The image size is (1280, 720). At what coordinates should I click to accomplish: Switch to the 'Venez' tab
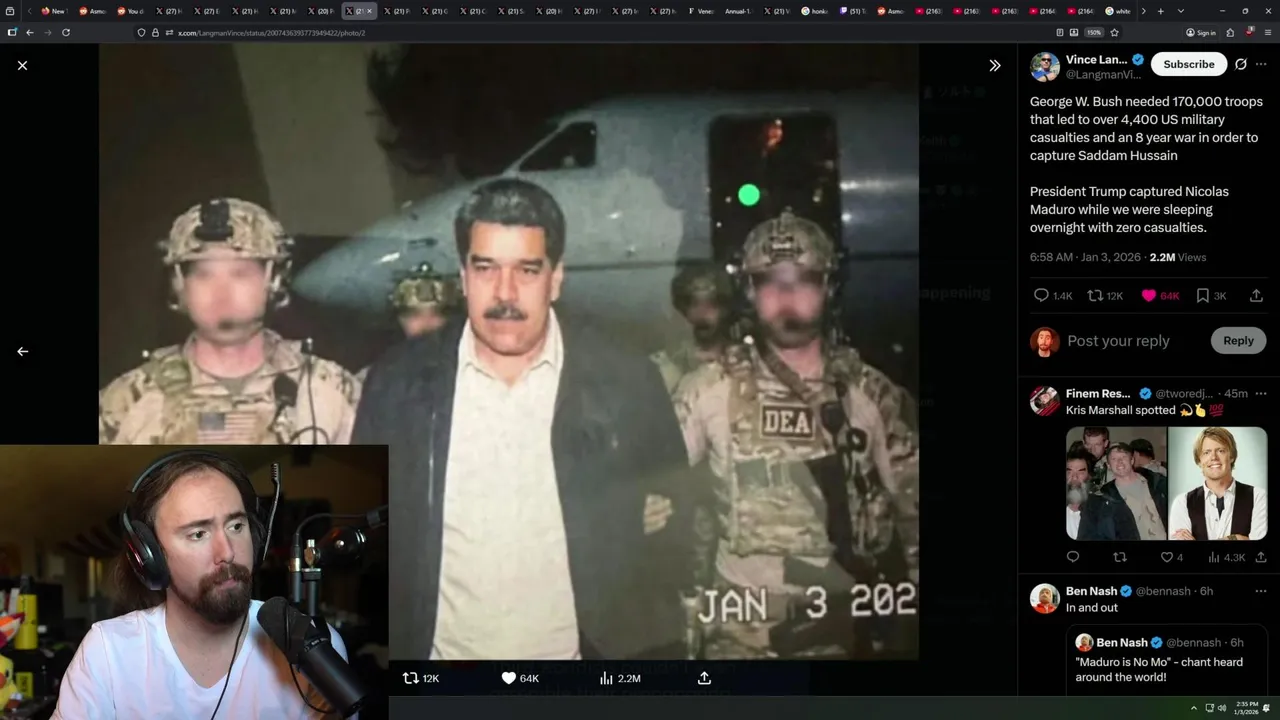click(x=701, y=11)
